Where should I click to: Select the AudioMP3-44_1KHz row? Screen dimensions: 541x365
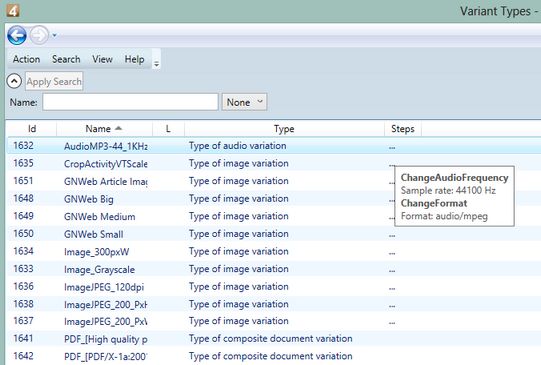pyautogui.click(x=274, y=146)
